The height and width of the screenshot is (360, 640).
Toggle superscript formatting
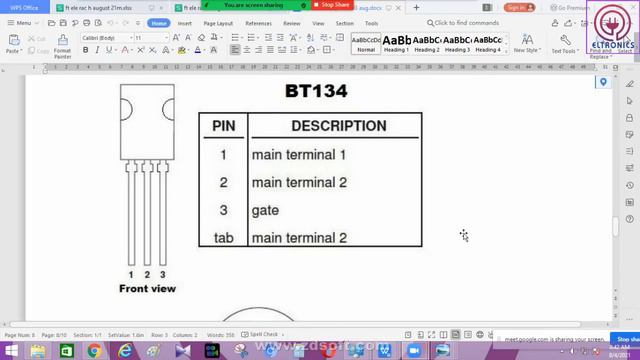[140, 50]
